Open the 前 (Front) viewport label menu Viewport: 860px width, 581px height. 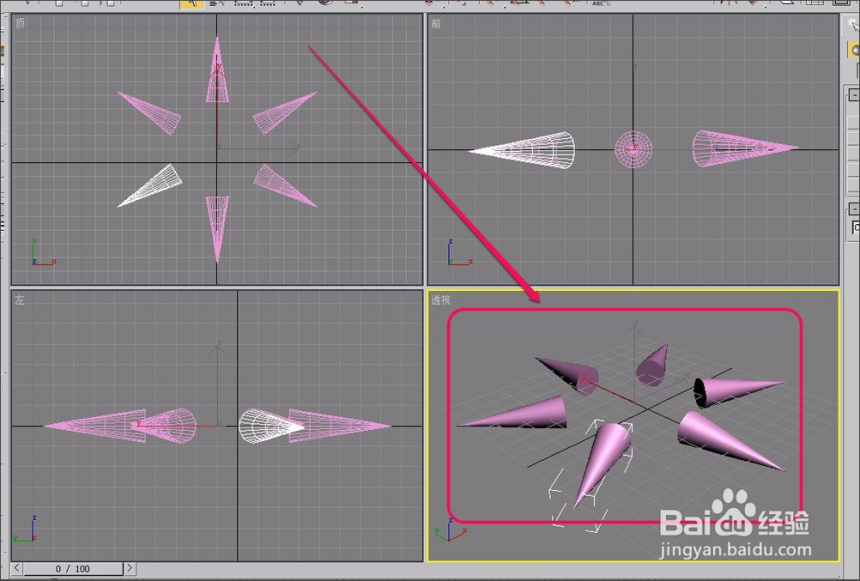coord(436,23)
